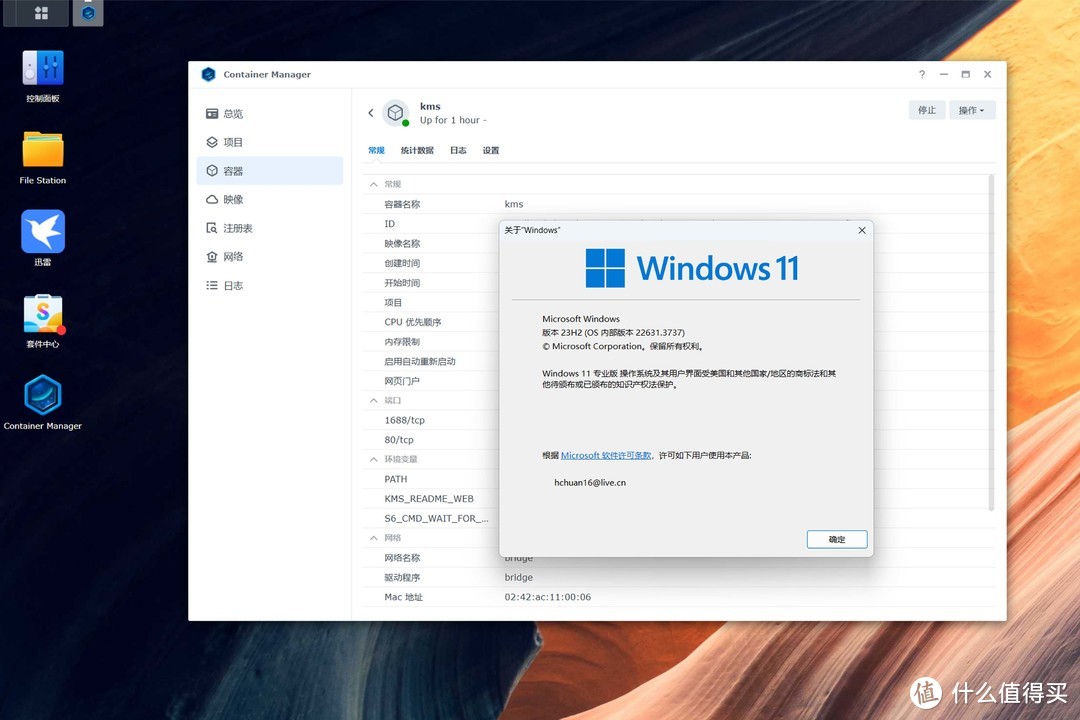The height and width of the screenshot is (720, 1080).
Task: Switch to the 统计数据 (Statistics) tab
Action: 417,150
